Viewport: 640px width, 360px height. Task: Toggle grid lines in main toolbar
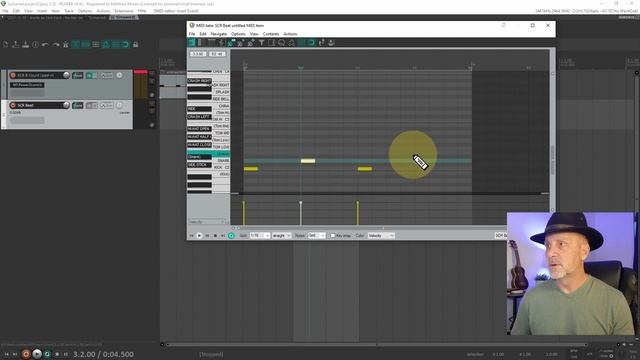(116, 44)
